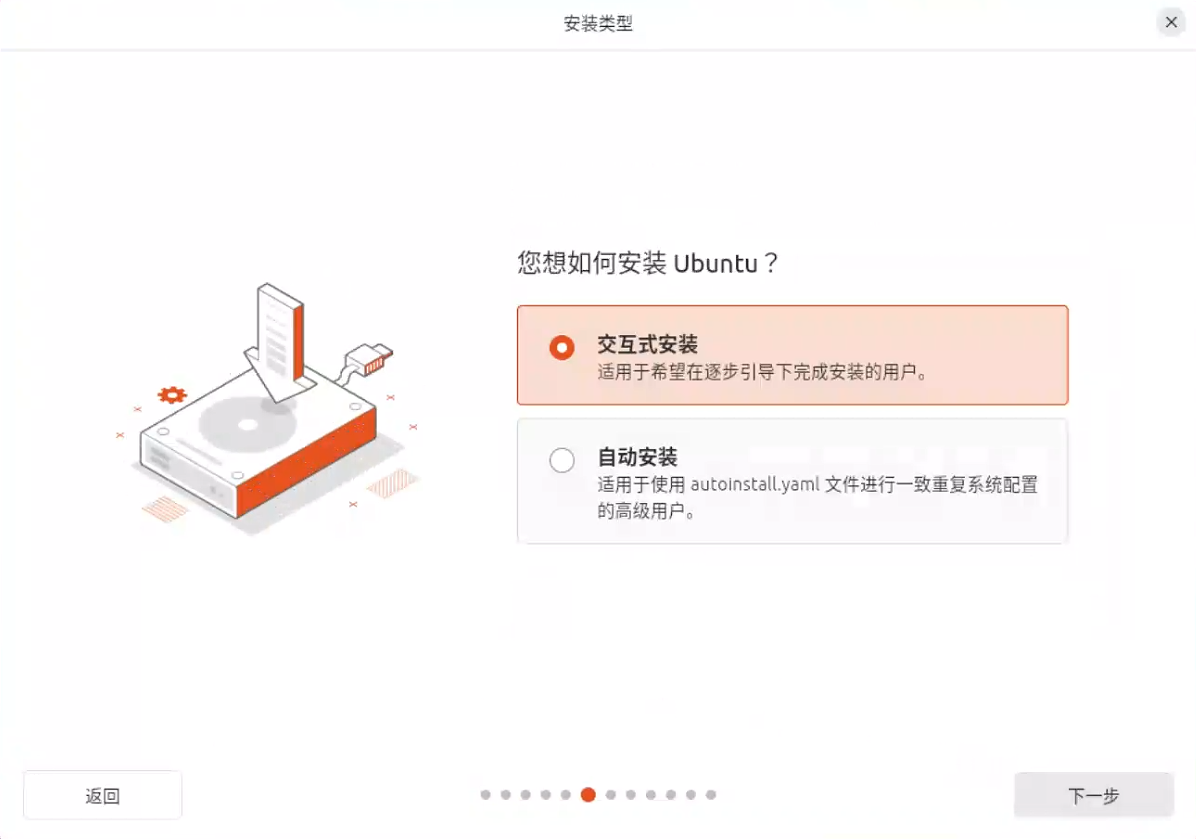Click the 您想如何安装 Ubuntu heading

[x=648, y=263]
